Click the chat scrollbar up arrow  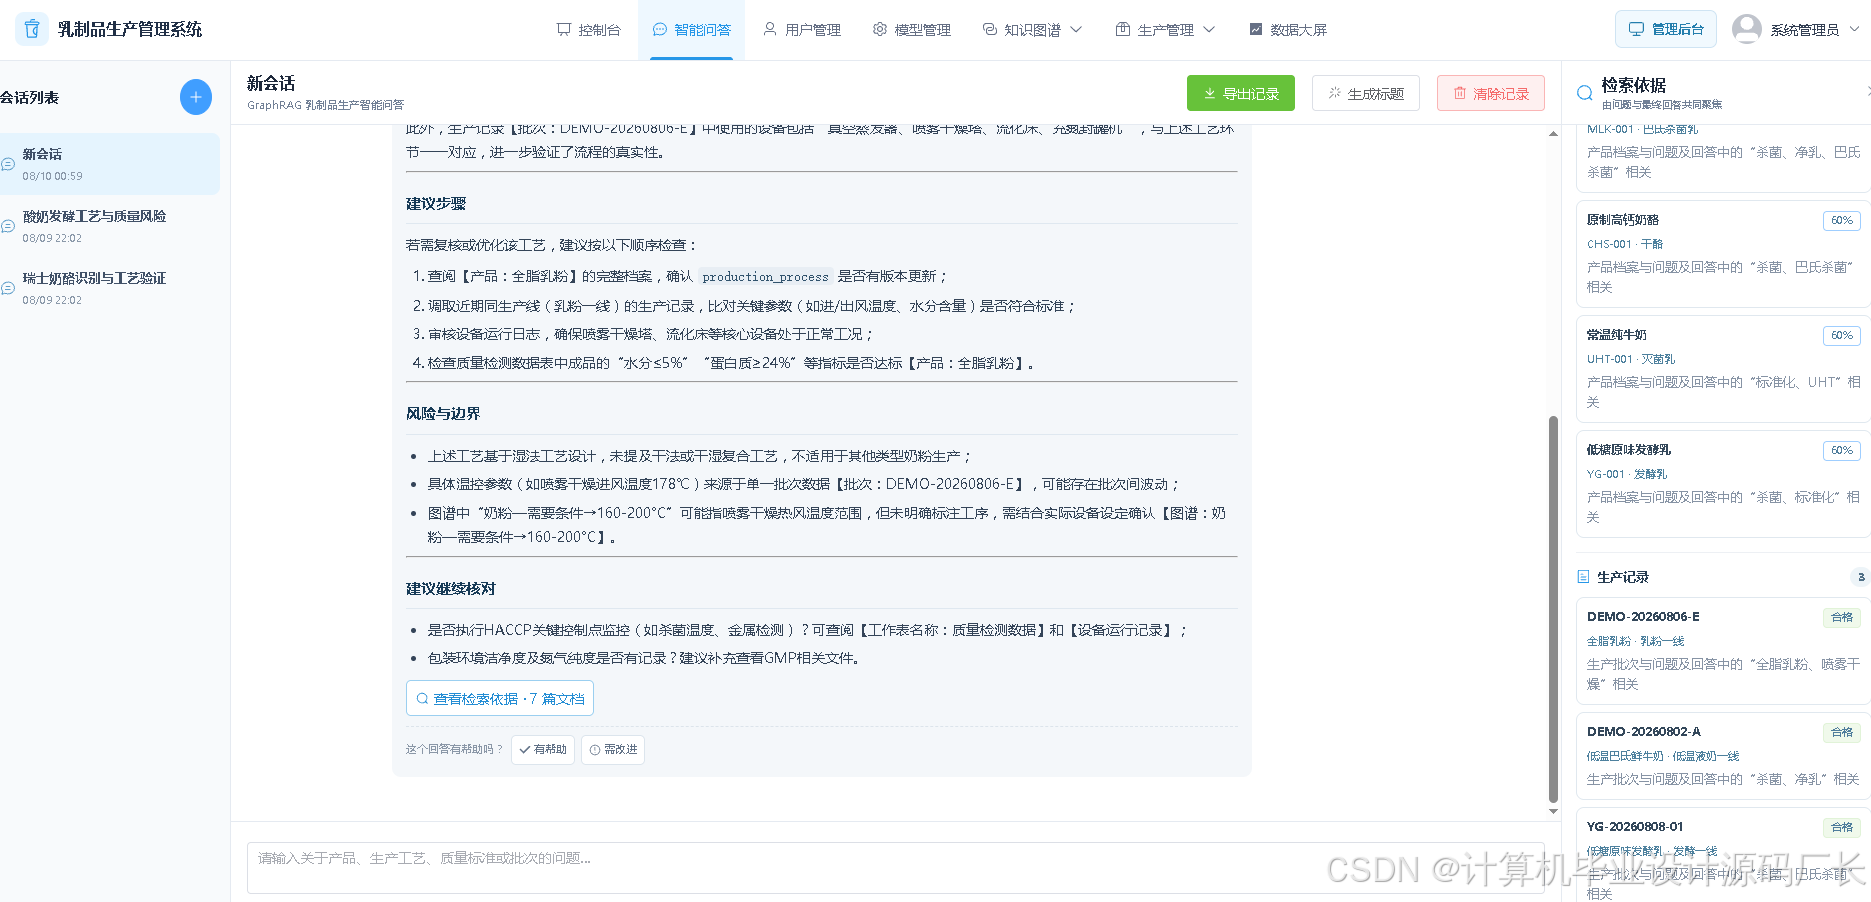pyautogui.click(x=1553, y=133)
